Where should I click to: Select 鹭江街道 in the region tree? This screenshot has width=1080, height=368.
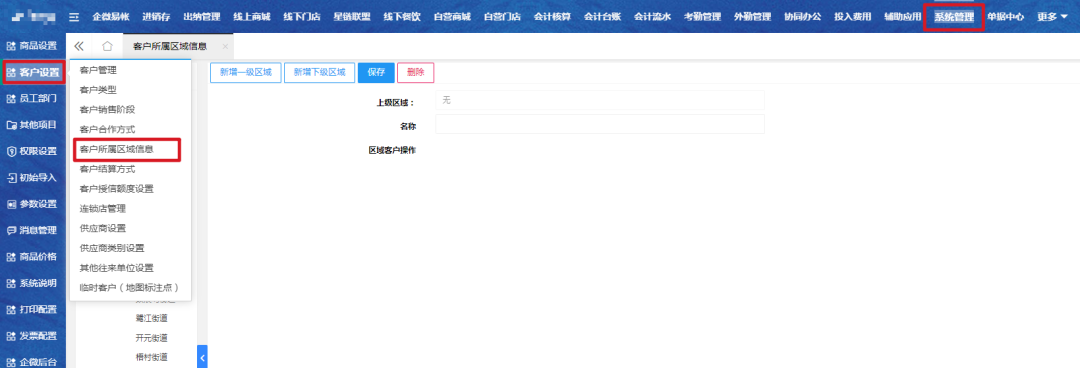pyautogui.click(x=152, y=318)
